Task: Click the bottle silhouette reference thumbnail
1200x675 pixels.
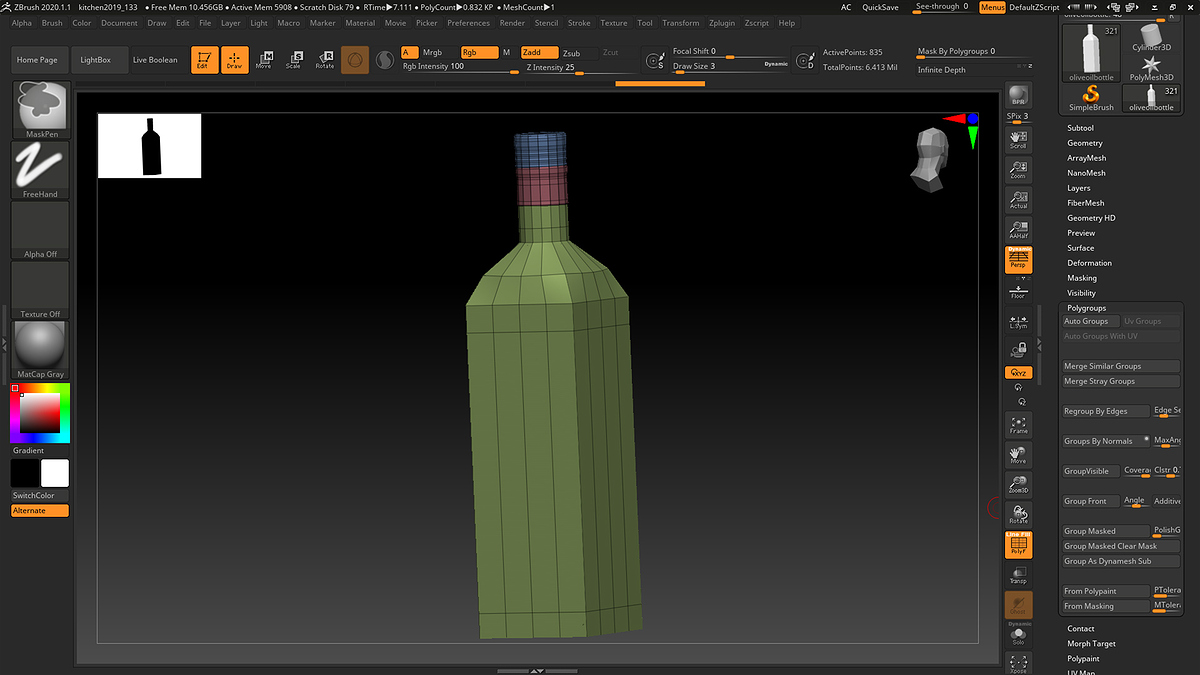Action: (149, 146)
